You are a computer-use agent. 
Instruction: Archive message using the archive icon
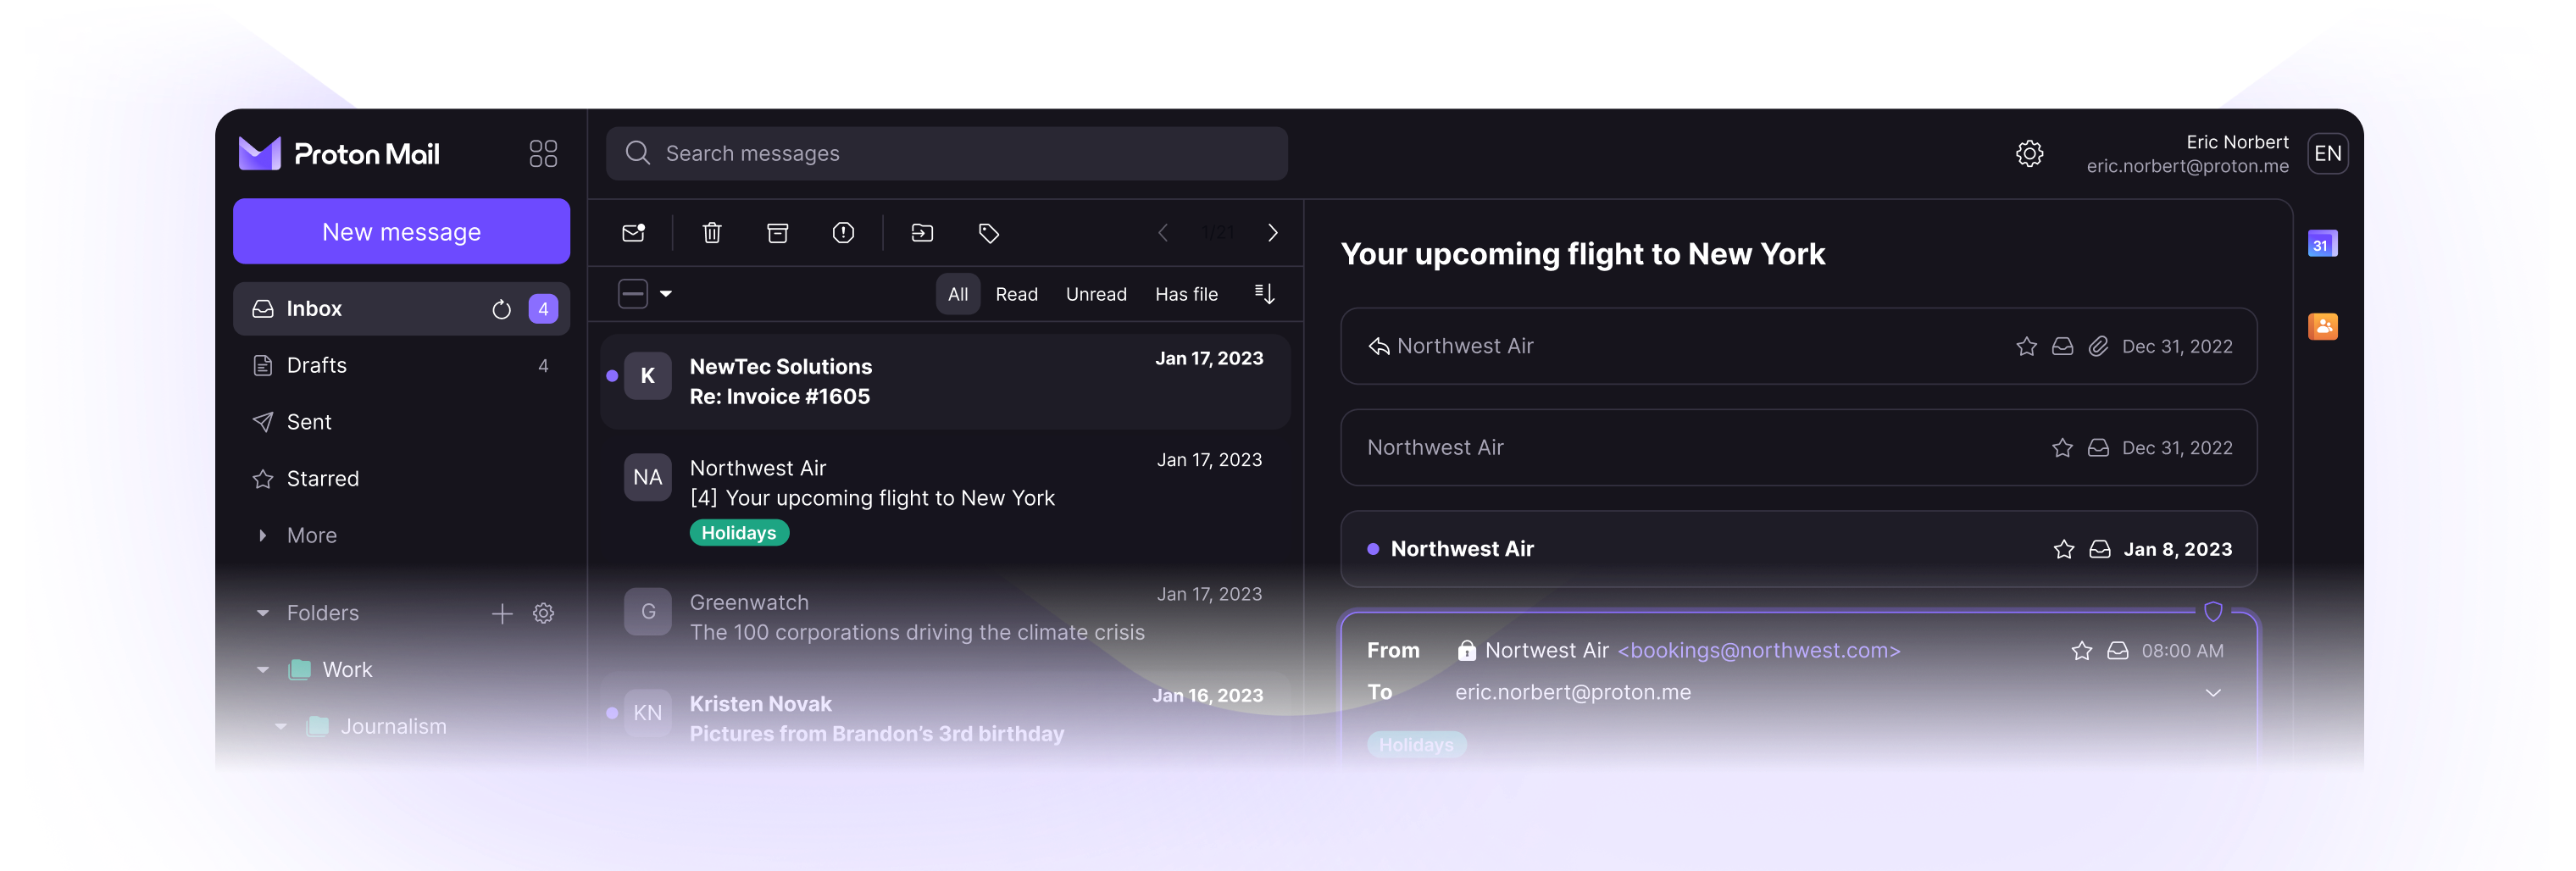pos(777,233)
